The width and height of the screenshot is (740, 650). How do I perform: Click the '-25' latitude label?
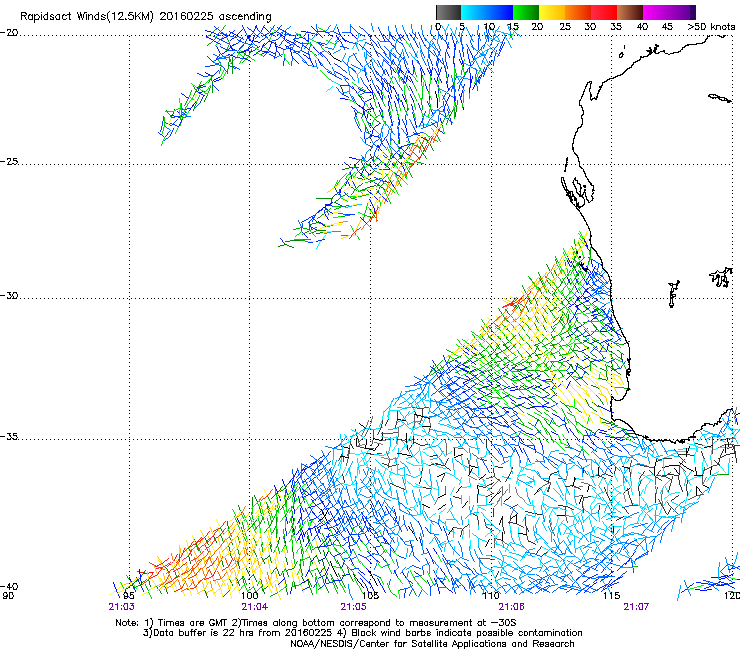(x=9, y=161)
